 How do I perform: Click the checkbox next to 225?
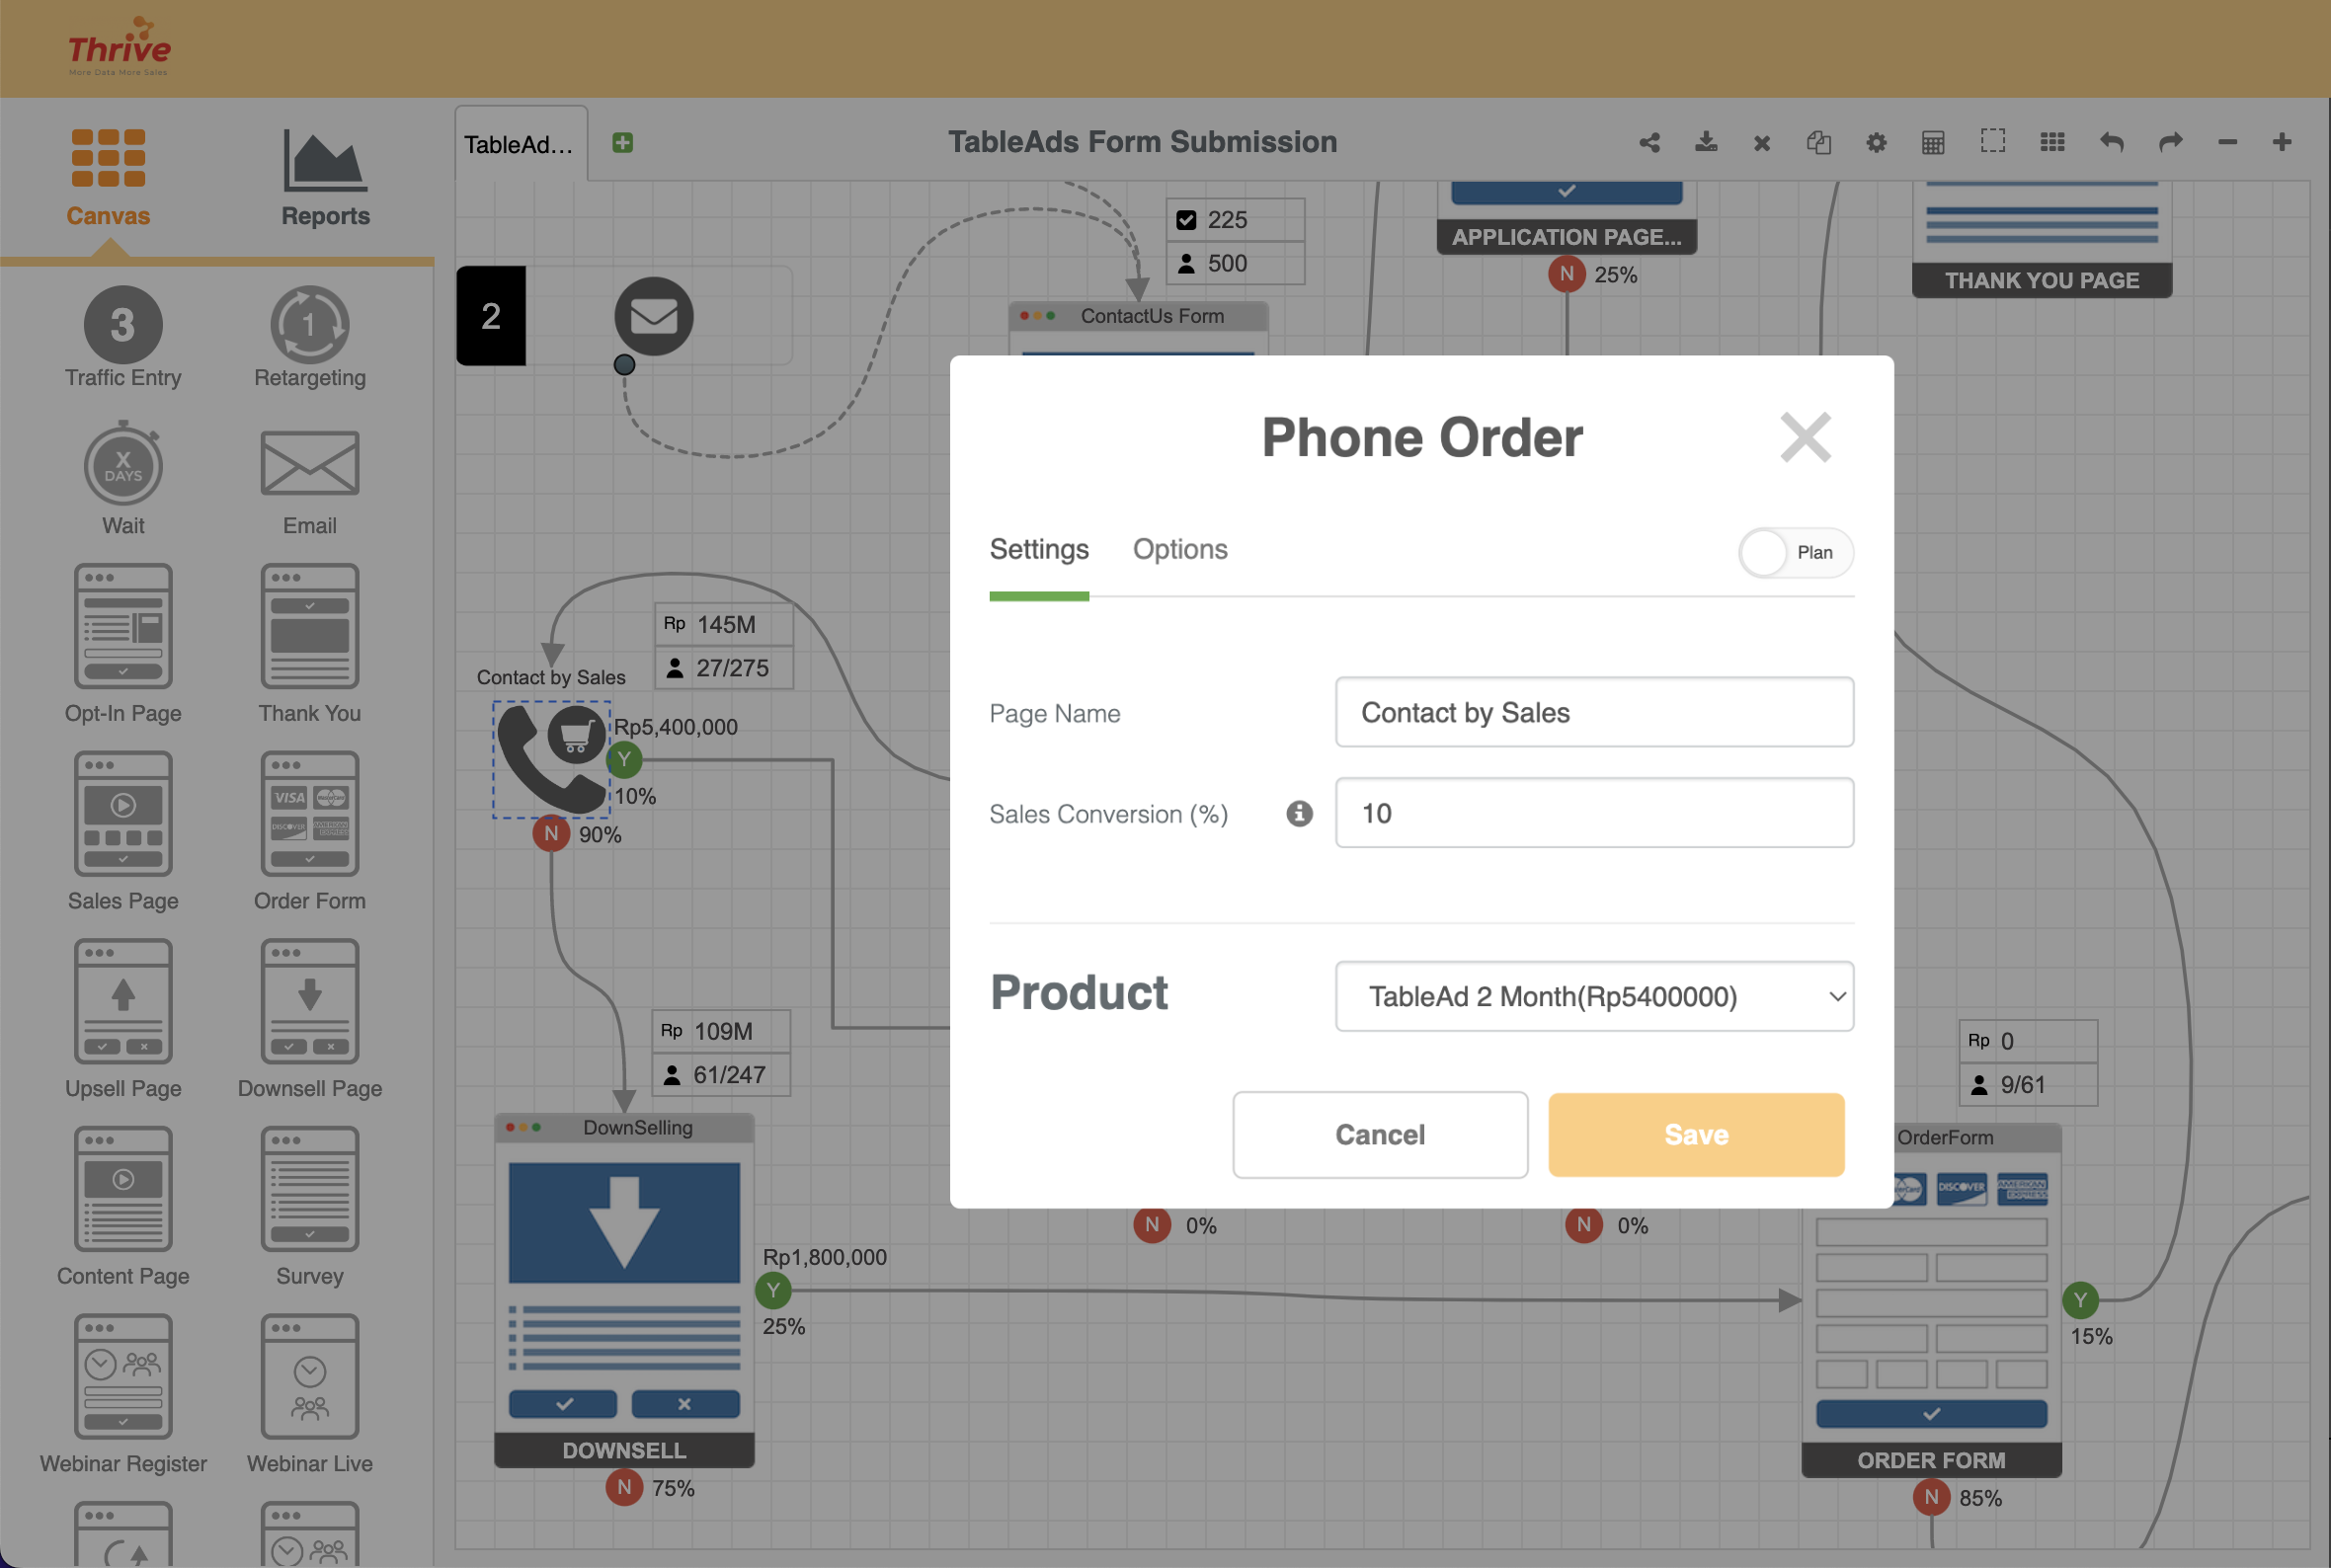click(x=1186, y=220)
